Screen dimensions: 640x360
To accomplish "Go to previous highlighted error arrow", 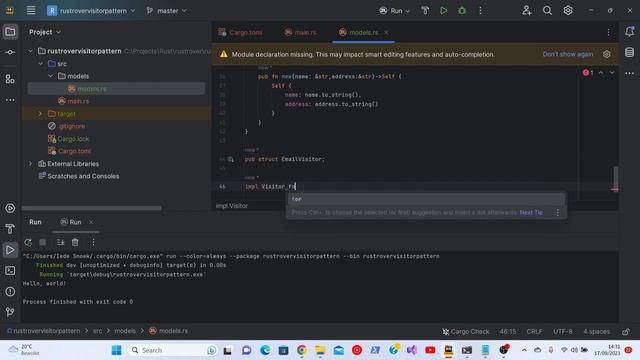I will pyautogui.click(x=601, y=73).
